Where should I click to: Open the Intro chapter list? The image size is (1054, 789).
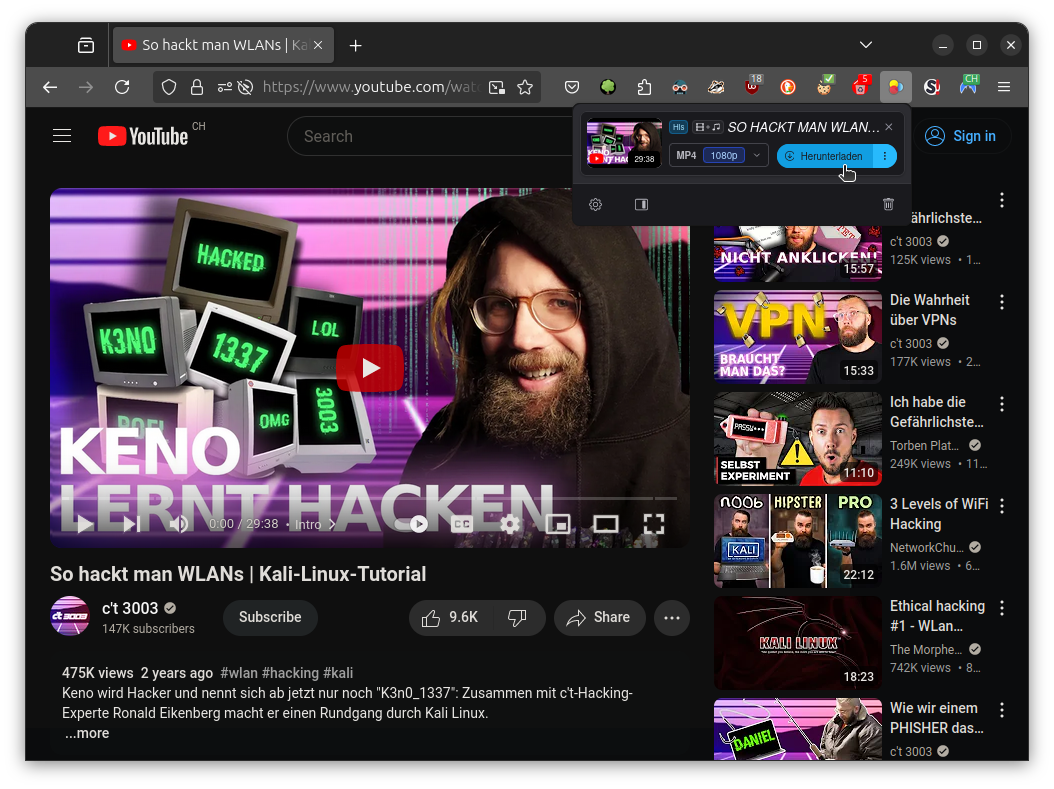313,524
